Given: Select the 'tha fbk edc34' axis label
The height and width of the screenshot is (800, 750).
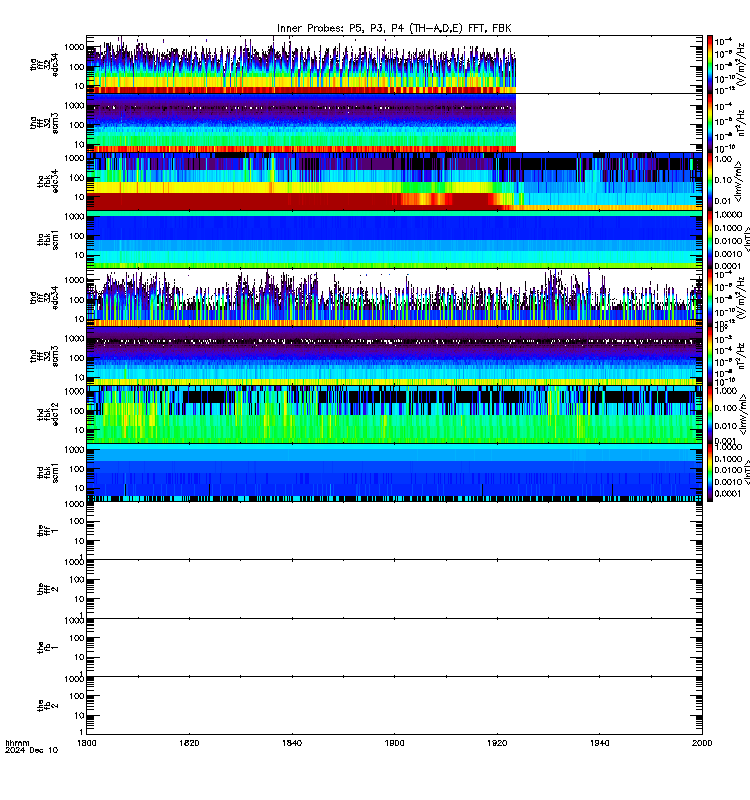Looking at the screenshot, I should point(48,181).
